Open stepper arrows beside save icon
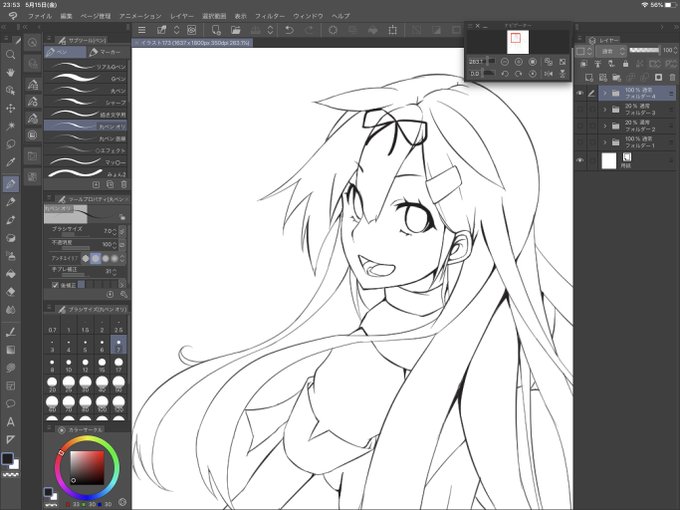This screenshot has height=510, width=680. 270,30
